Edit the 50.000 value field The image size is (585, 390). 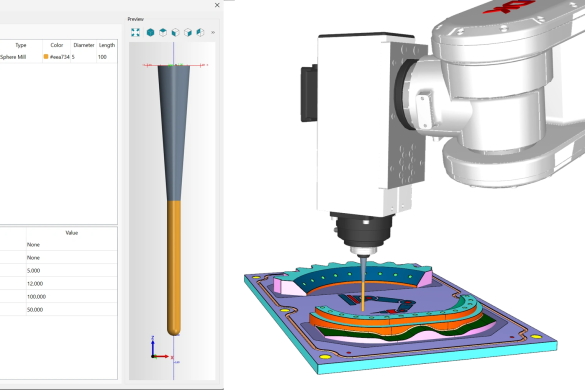[72, 309]
